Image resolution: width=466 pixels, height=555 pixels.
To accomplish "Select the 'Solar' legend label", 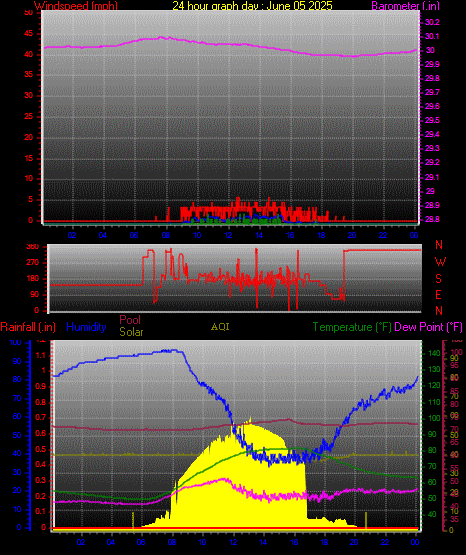I will [131, 332].
